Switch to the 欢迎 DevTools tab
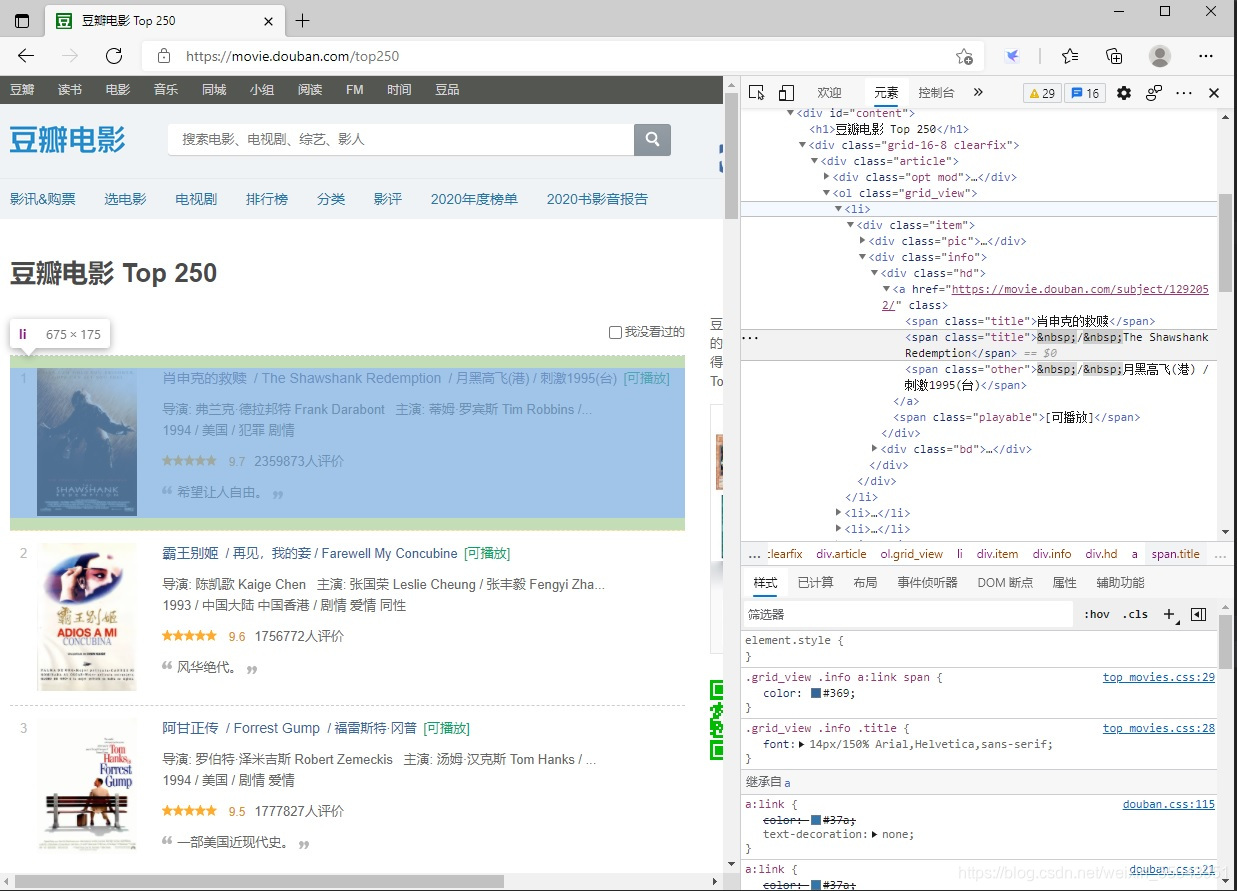The width and height of the screenshot is (1237, 891). point(830,92)
